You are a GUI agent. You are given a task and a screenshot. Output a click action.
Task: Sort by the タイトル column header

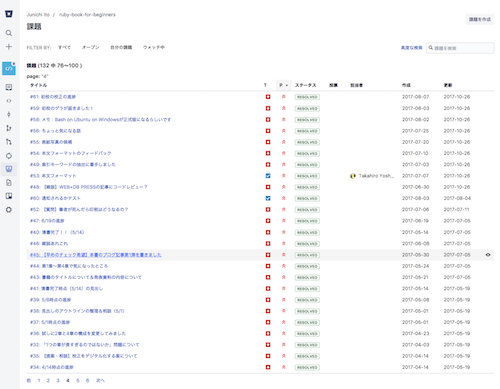pos(38,85)
